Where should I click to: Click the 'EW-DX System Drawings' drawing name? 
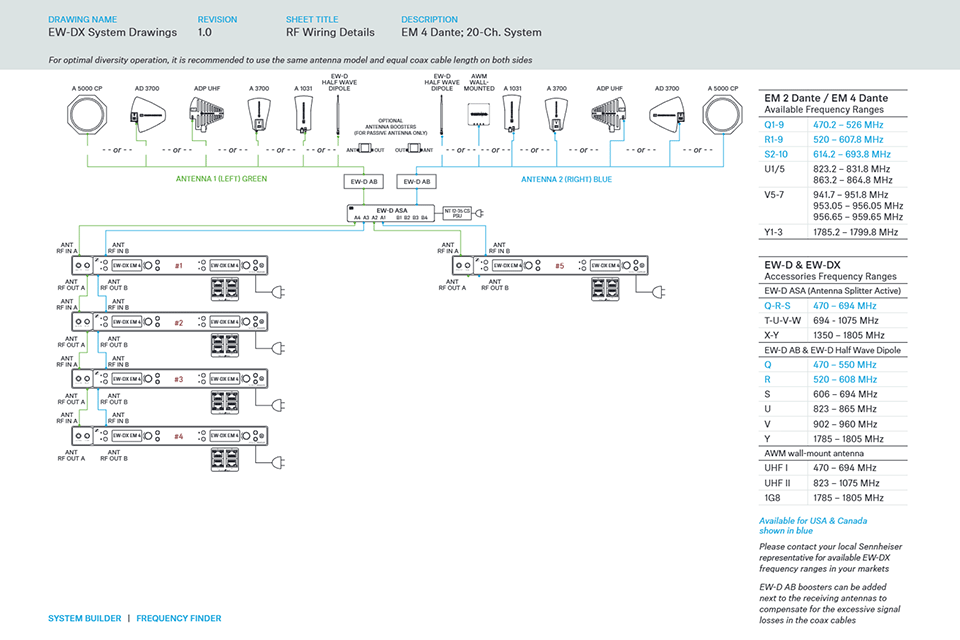click(113, 32)
